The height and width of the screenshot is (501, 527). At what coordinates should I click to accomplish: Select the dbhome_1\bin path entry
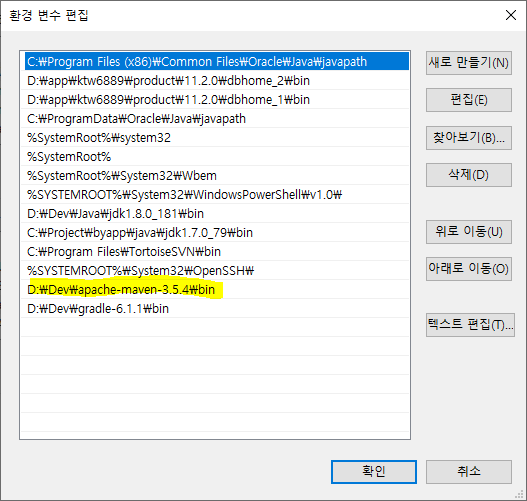click(215, 99)
